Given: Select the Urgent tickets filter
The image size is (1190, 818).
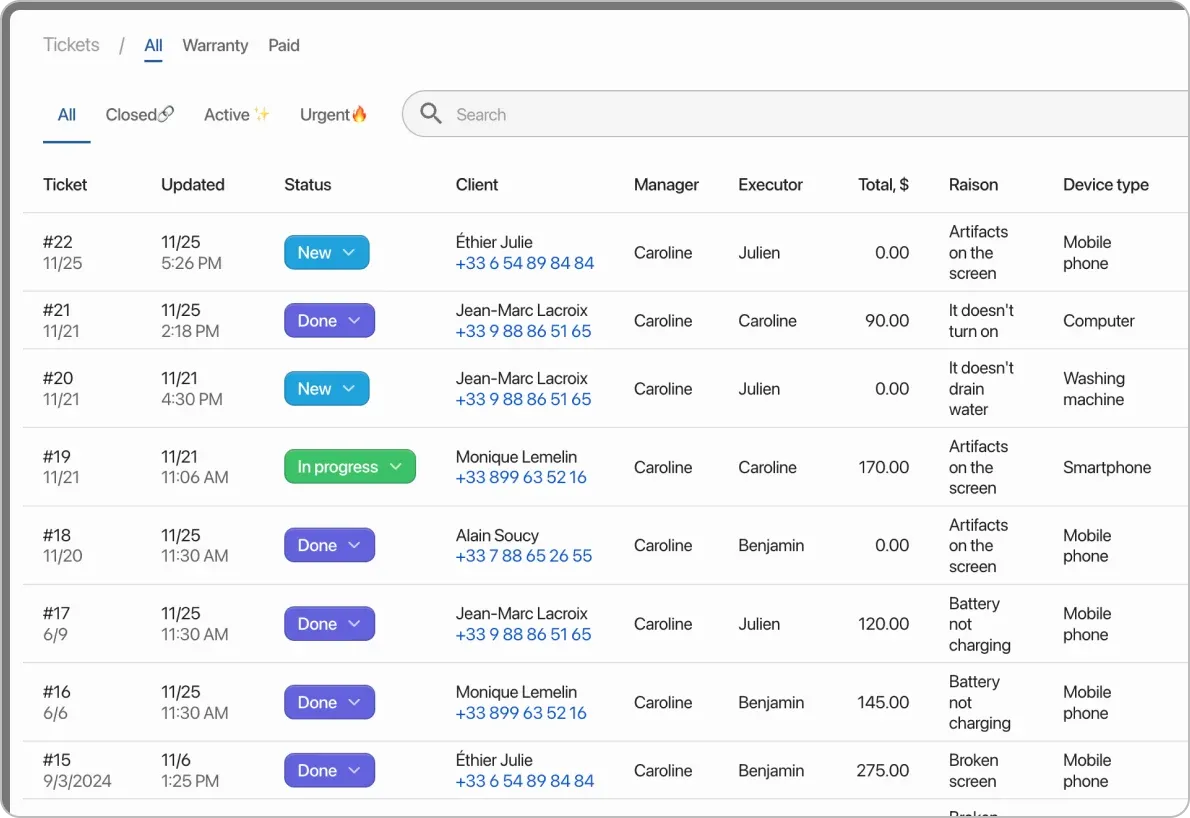Looking at the screenshot, I should click(323, 114).
